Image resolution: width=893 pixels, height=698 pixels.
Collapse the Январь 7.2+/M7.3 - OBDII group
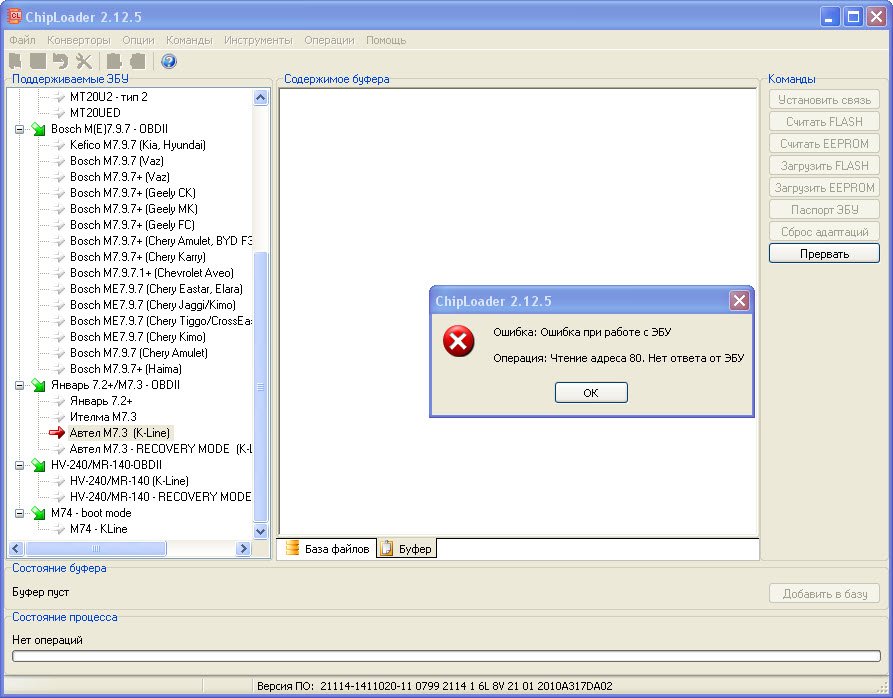(x=20, y=385)
